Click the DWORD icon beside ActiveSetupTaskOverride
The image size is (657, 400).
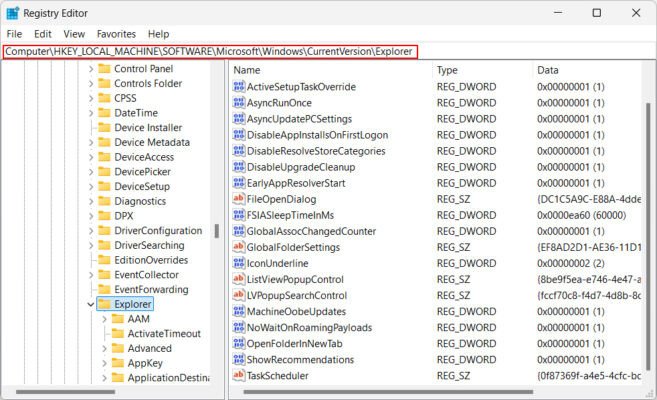coord(239,87)
